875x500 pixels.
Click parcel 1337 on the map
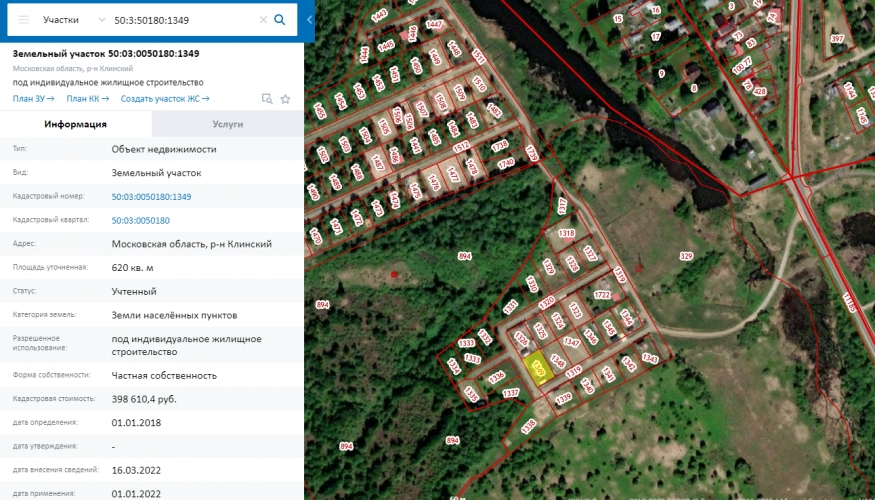click(511, 393)
